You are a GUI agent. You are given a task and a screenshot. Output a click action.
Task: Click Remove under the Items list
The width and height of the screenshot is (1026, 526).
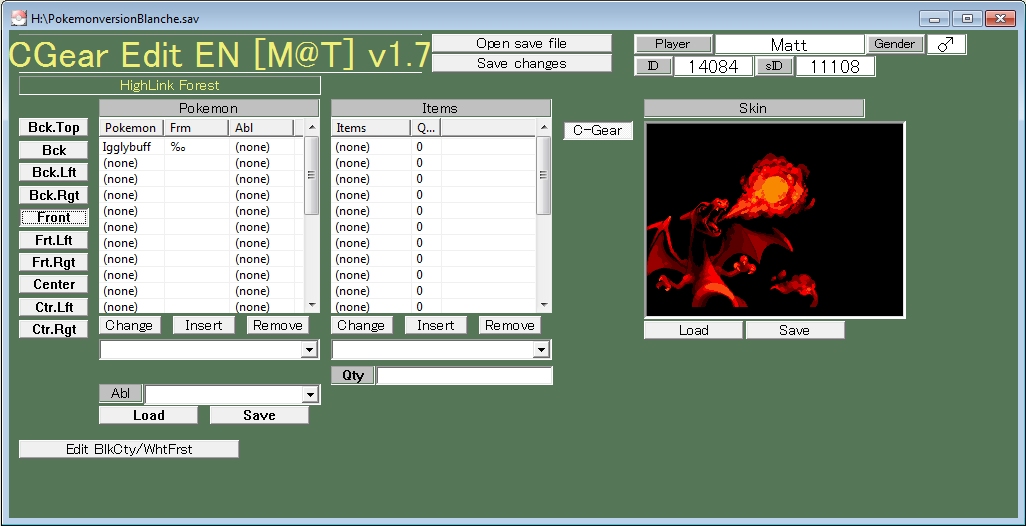pyautogui.click(x=510, y=325)
